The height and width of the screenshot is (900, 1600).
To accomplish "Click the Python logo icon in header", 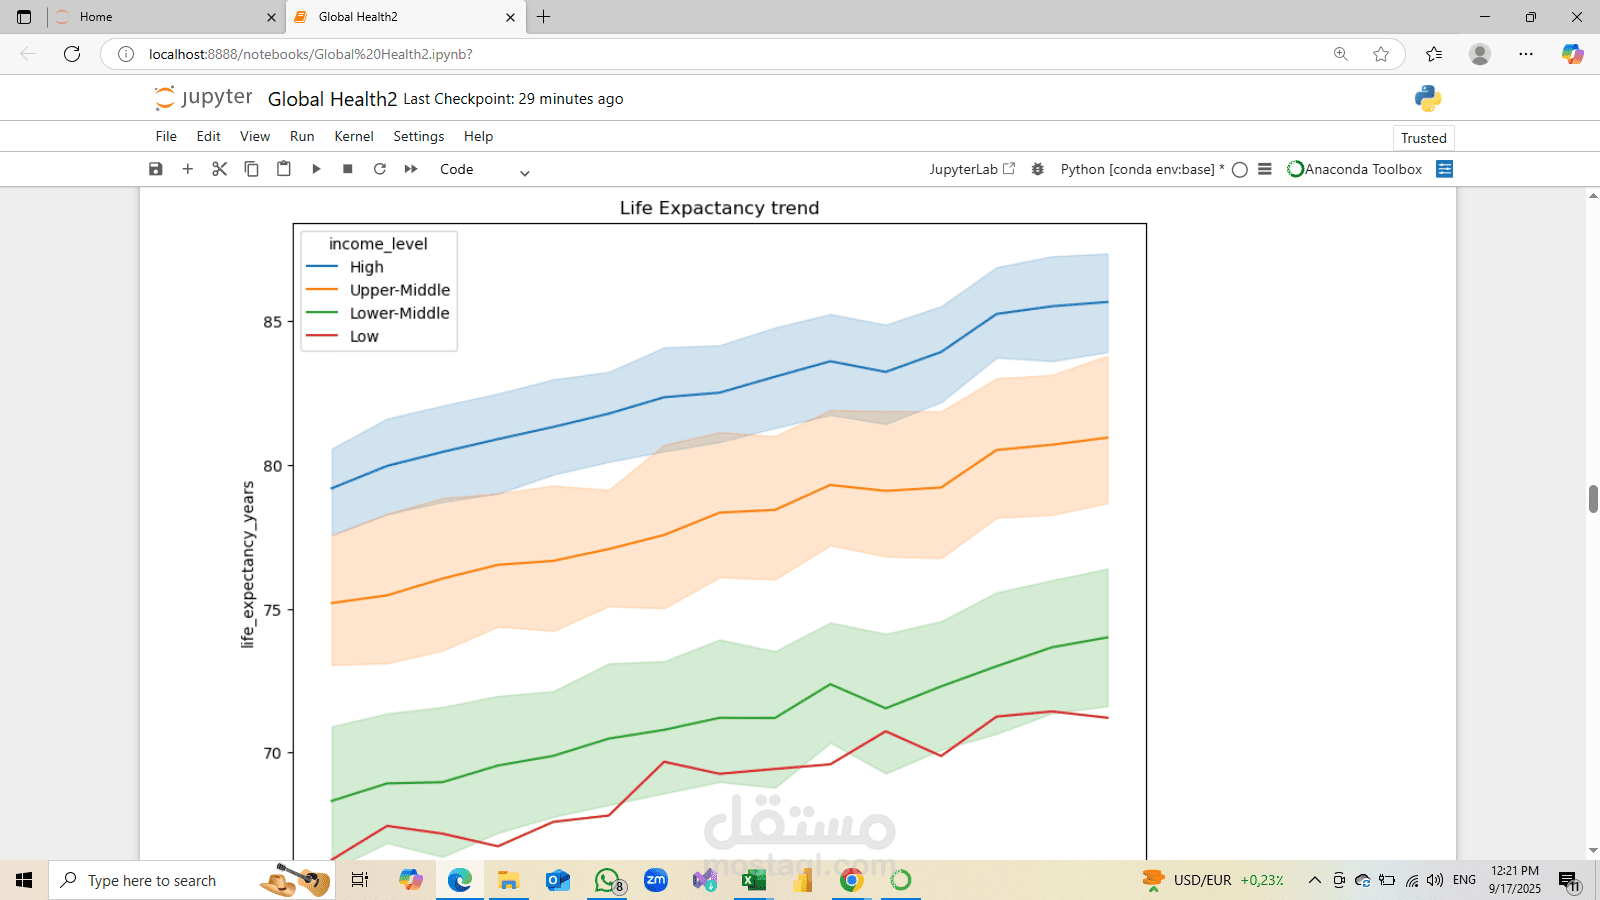I will [x=1428, y=98].
